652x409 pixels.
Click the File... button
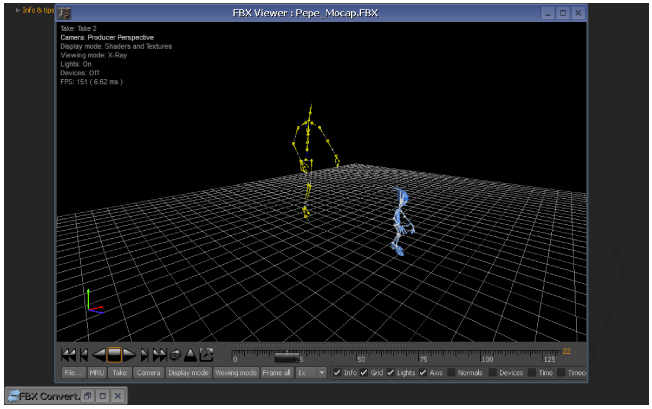tap(73, 372)
